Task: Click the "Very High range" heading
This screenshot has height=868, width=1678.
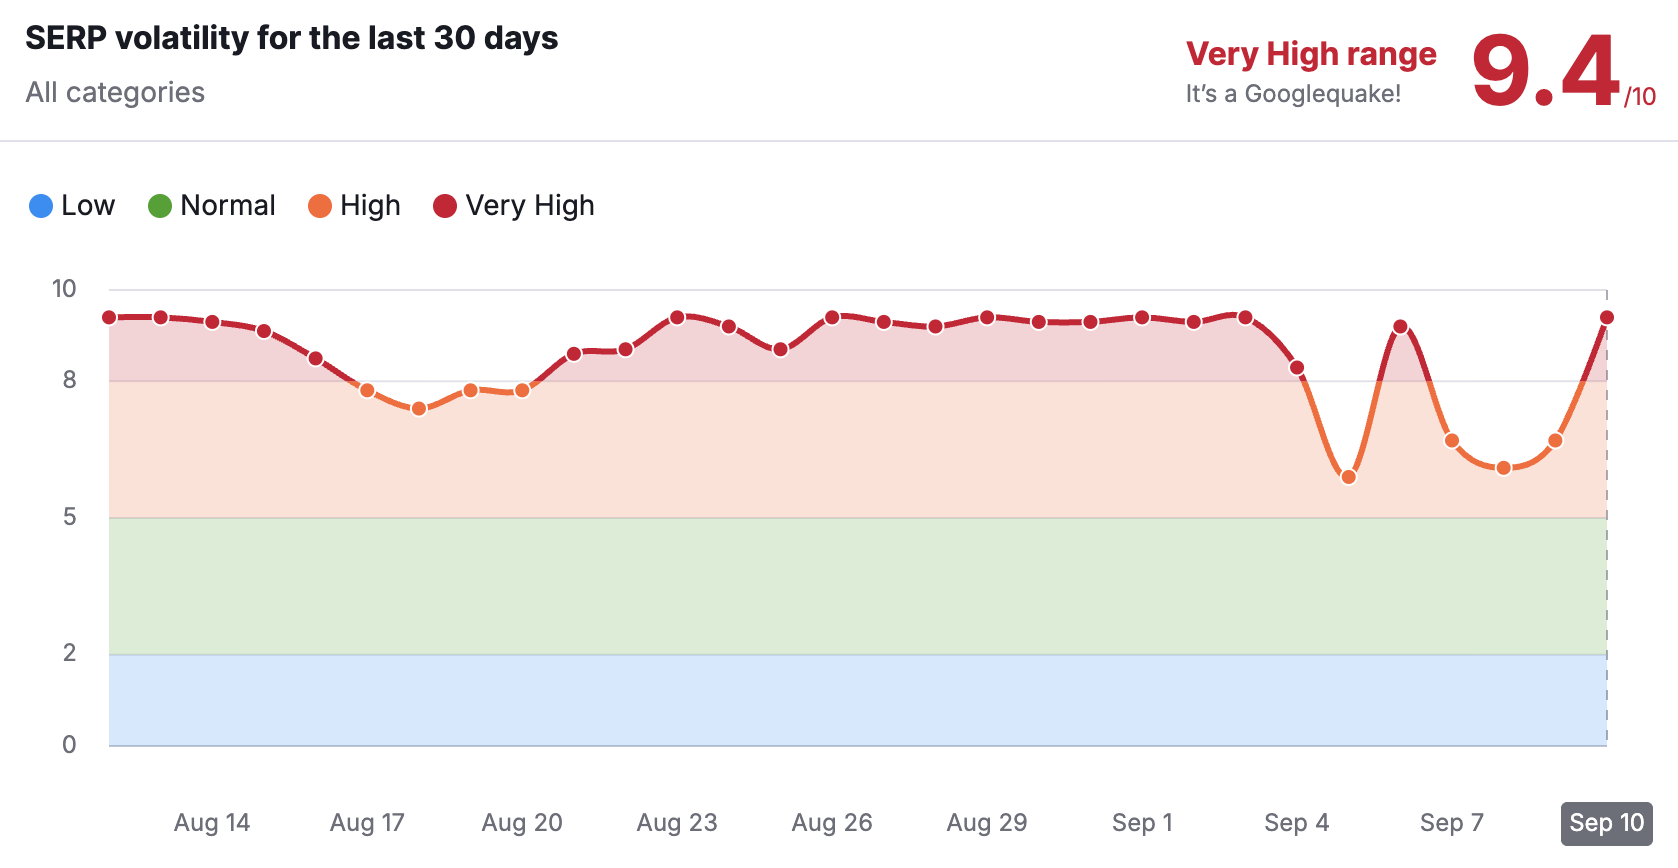Action: [x=1311, y=54]
